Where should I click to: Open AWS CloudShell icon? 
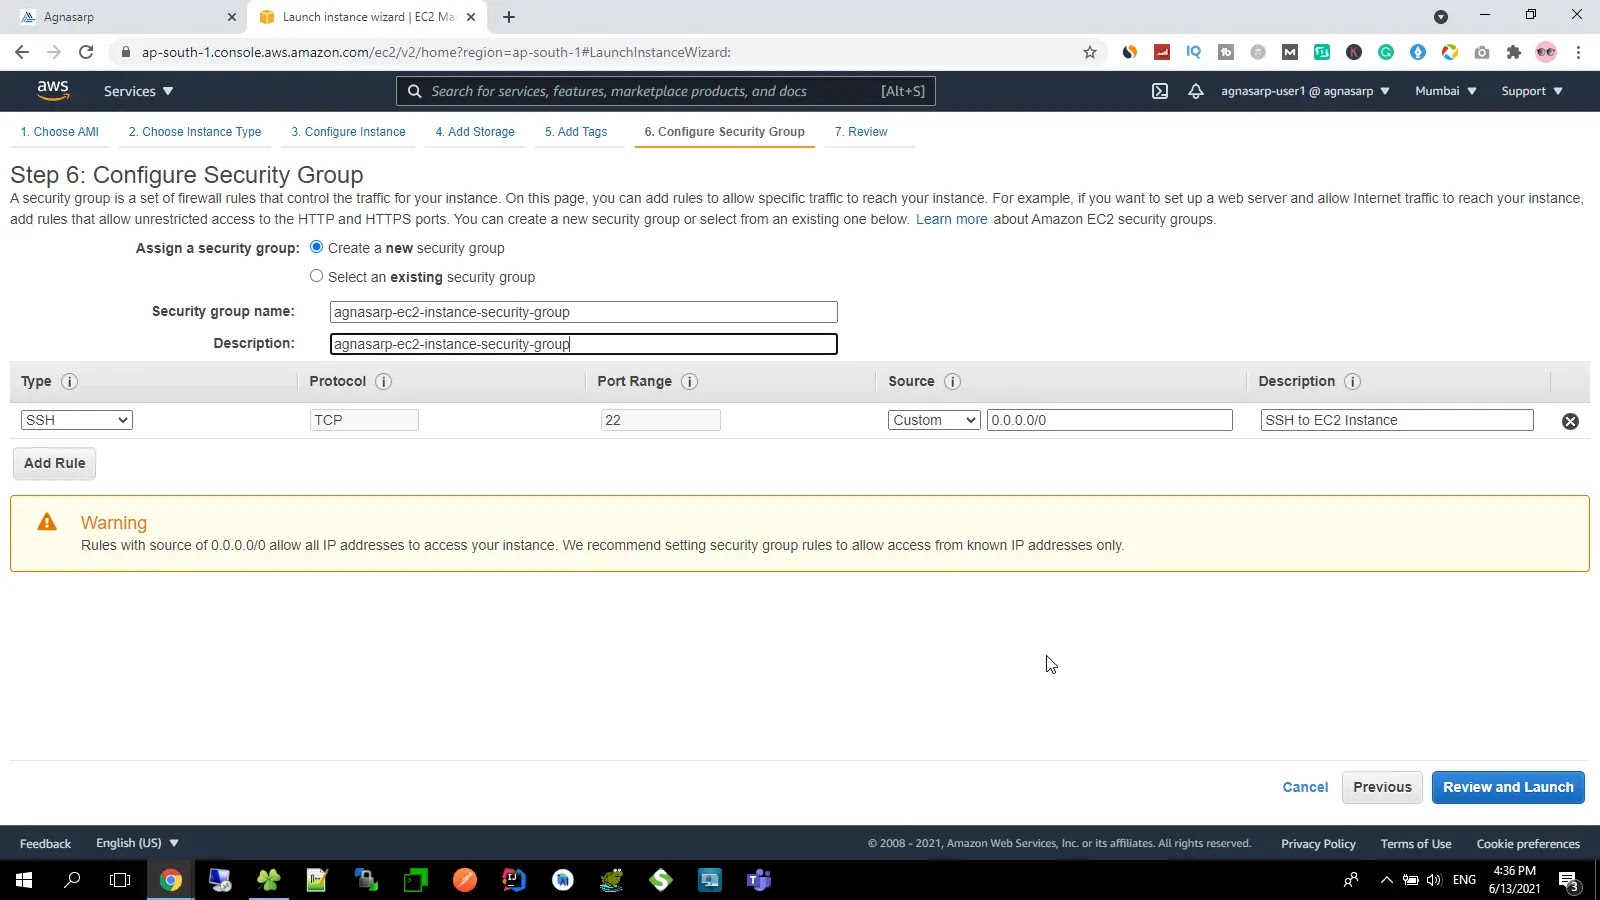(x=1160, y=91)
